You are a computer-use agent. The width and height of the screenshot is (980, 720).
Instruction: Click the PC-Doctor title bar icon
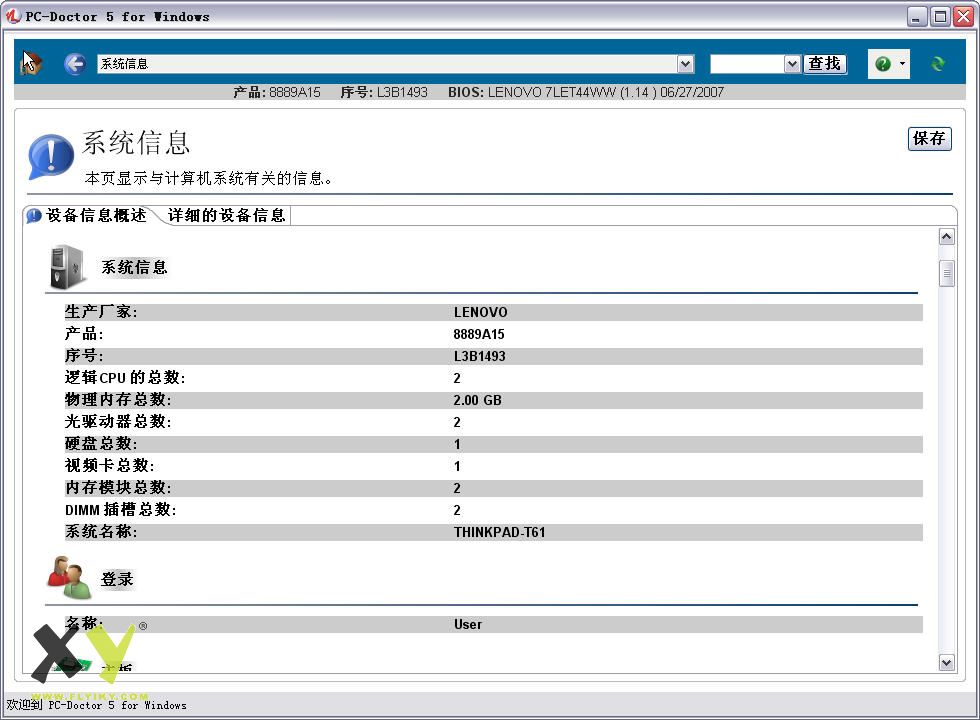pos(12,16)
